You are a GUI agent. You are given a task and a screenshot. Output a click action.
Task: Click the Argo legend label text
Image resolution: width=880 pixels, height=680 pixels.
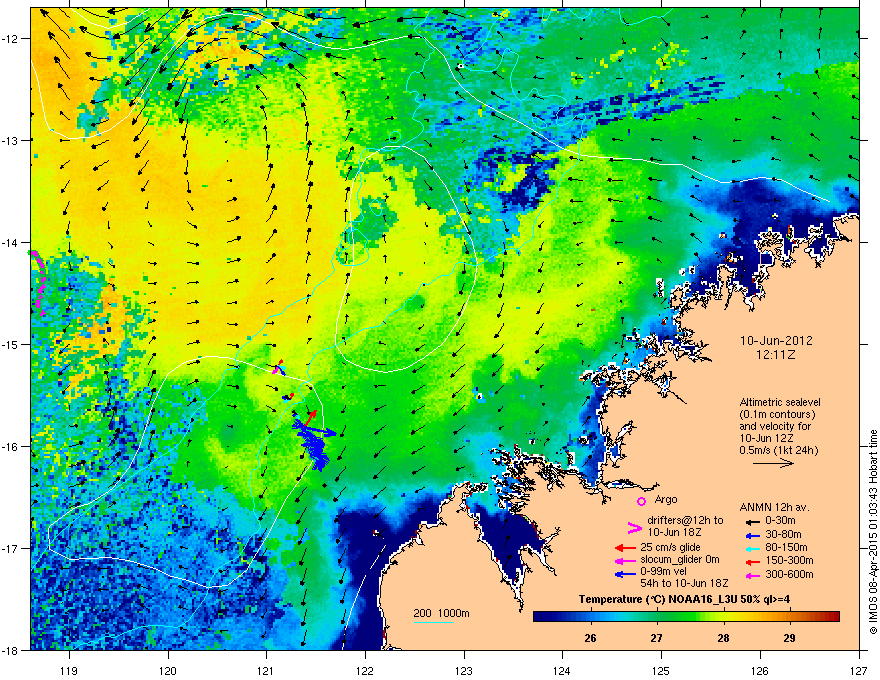[666, 499]
